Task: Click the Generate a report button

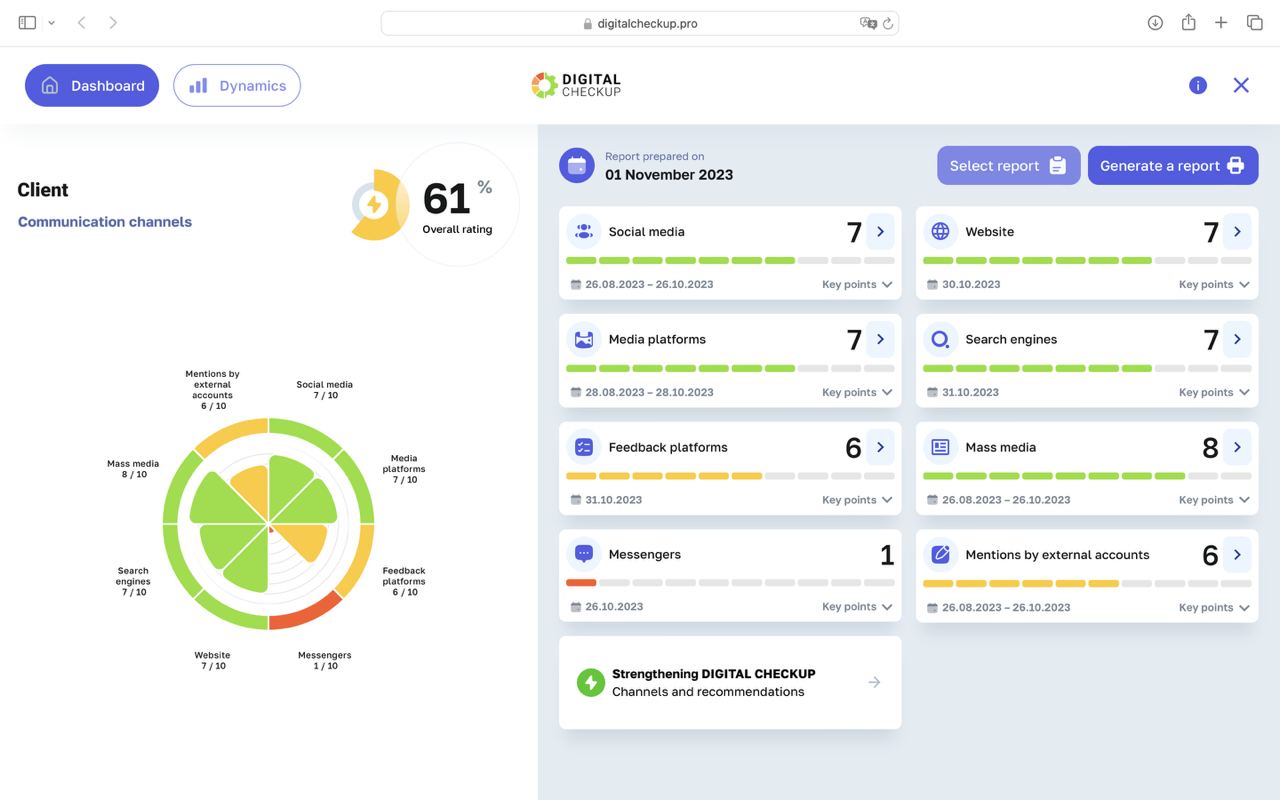Action: point(1172,166)
